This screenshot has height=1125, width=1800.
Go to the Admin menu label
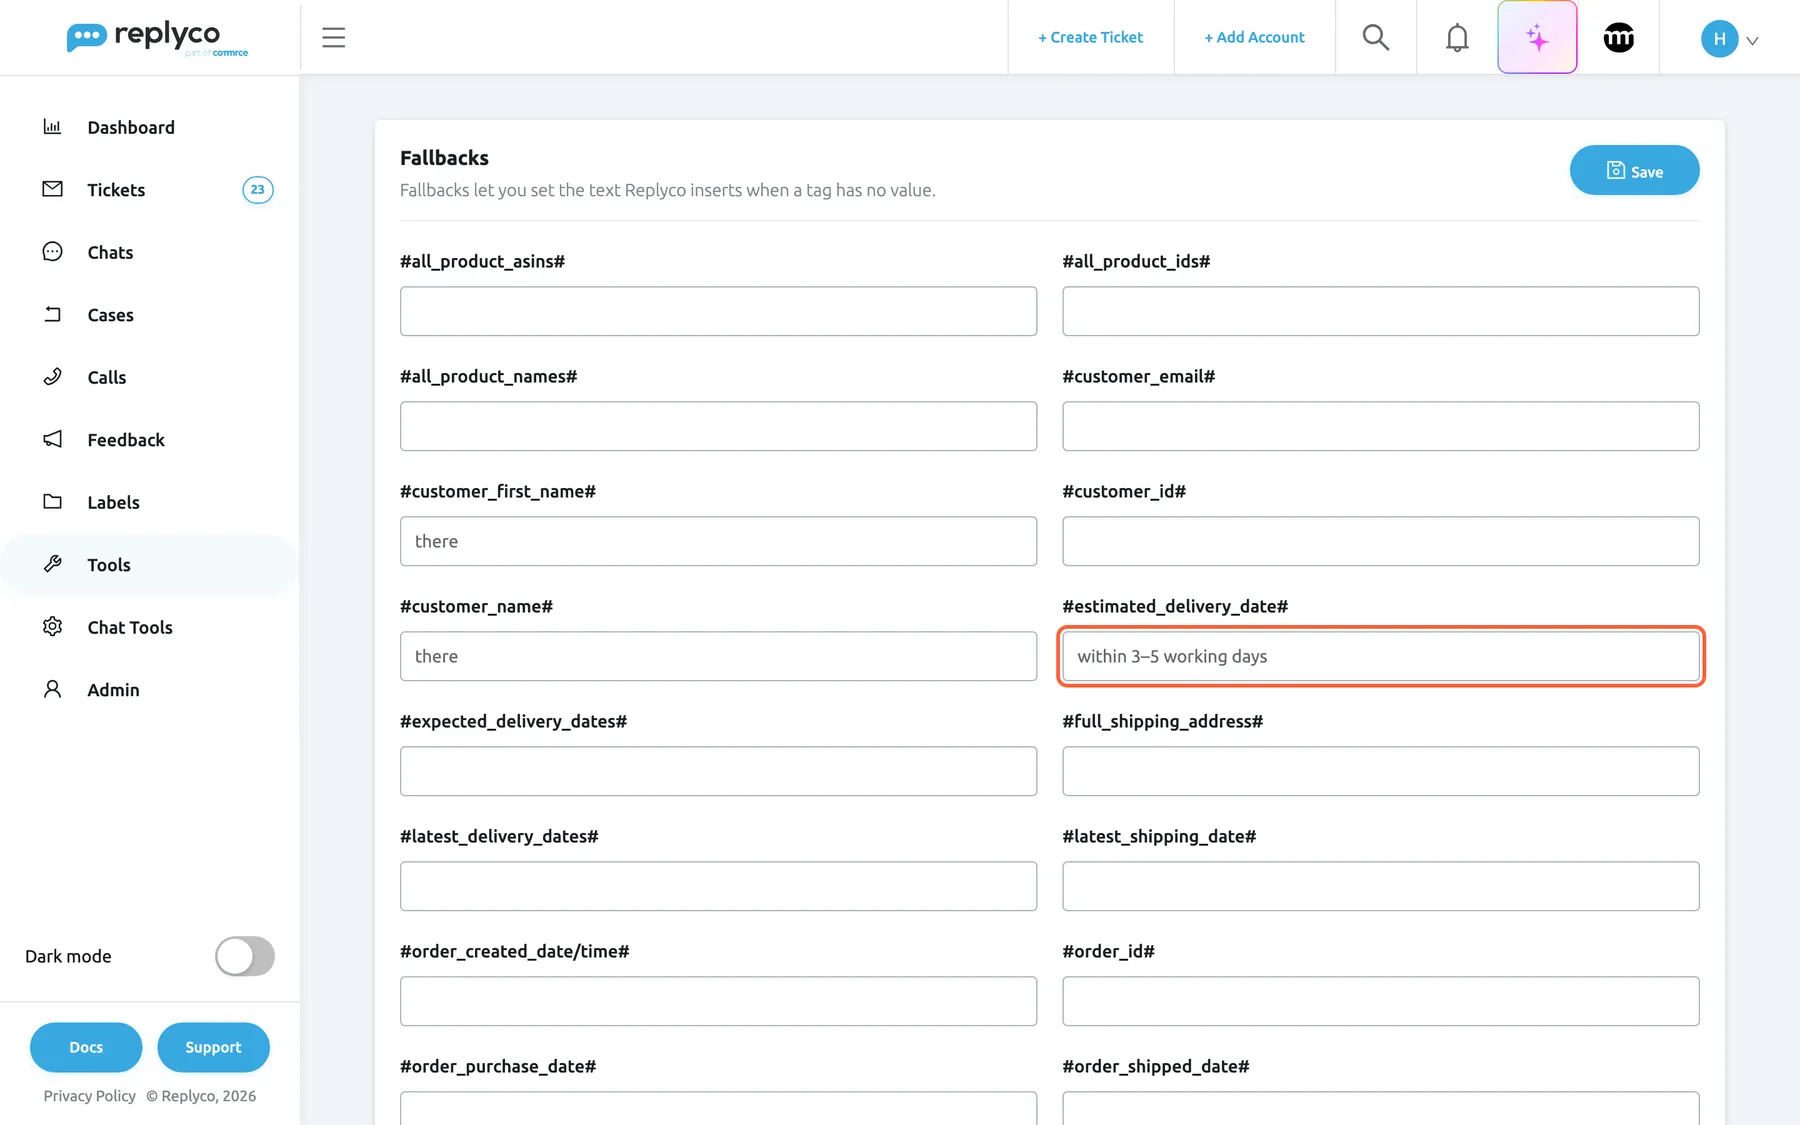point(113,690)
